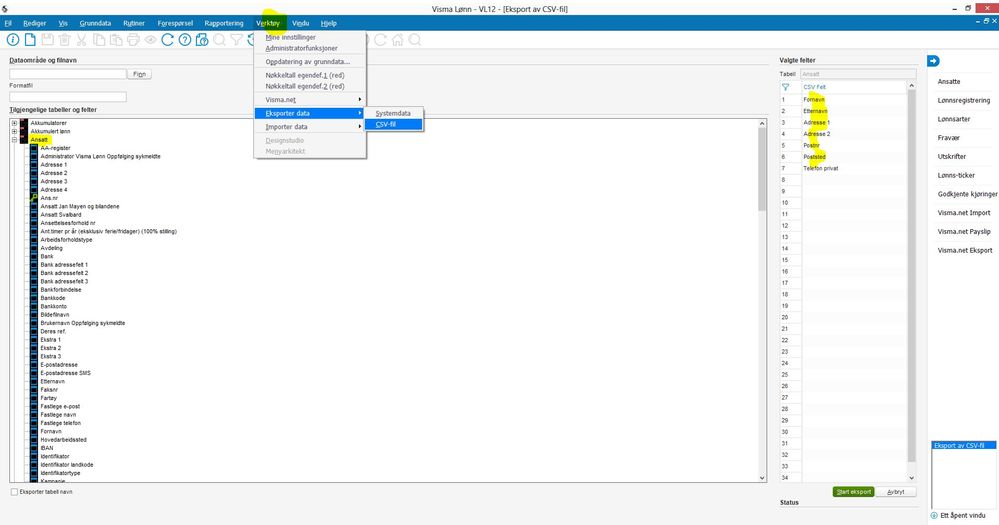Click the paste clipboard icon
This screenshot has height=525, width=999.
(116, 40)
